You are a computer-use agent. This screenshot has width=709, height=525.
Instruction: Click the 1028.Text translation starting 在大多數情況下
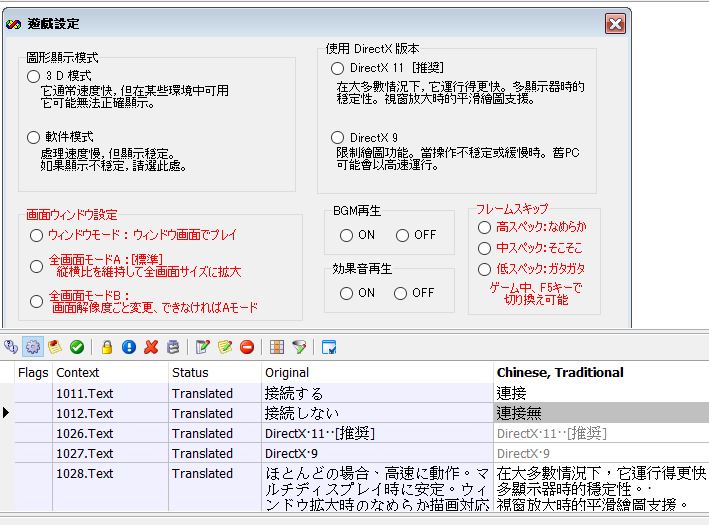tap(601, 487)
